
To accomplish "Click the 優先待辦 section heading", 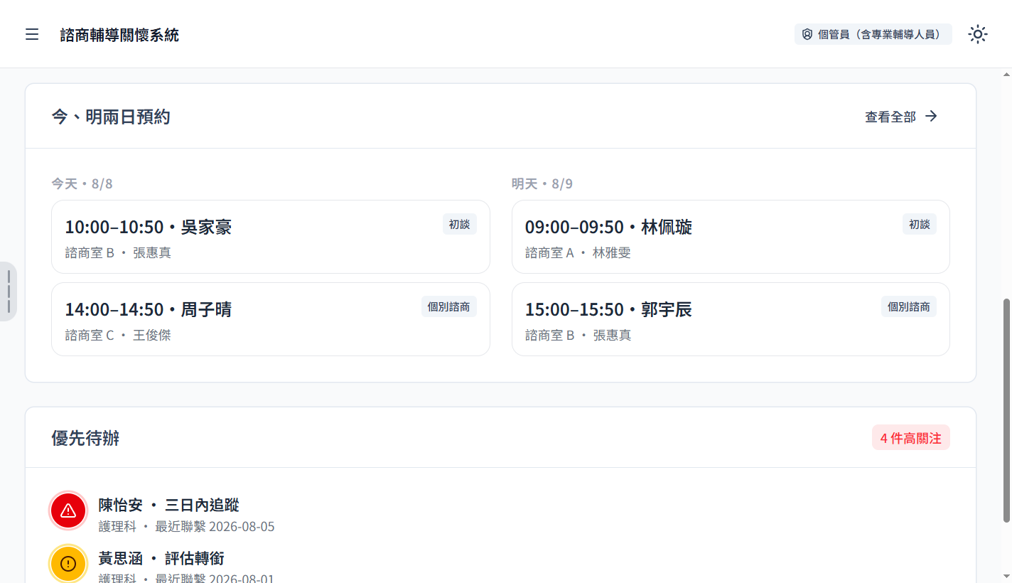I will point(85,438).
